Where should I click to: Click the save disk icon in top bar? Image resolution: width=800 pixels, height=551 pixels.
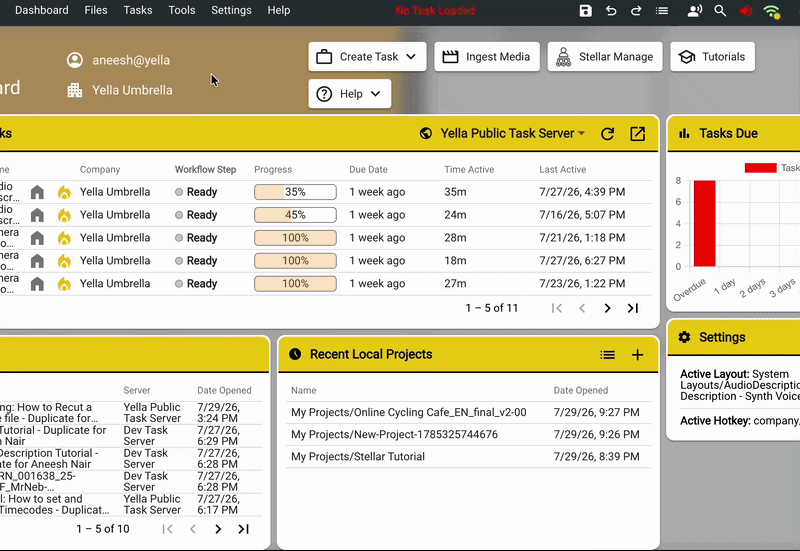coord(585,11)
